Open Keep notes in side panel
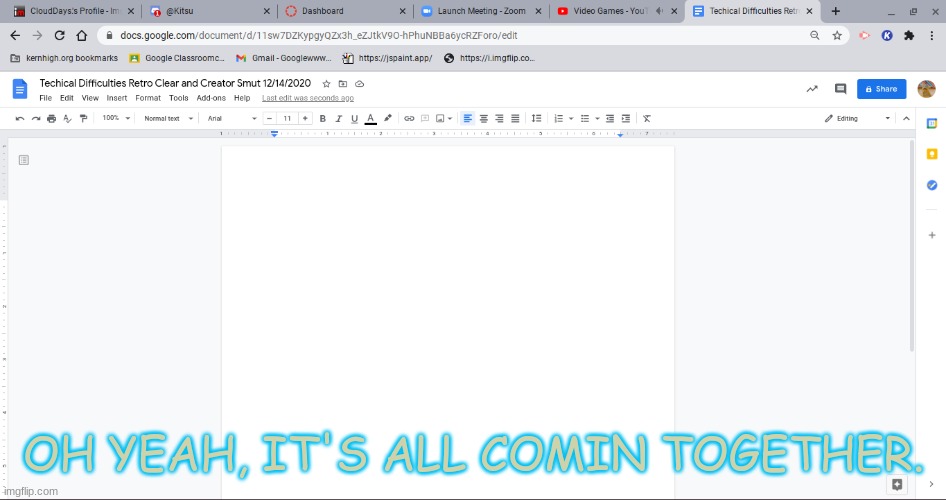 click(932, 154)
